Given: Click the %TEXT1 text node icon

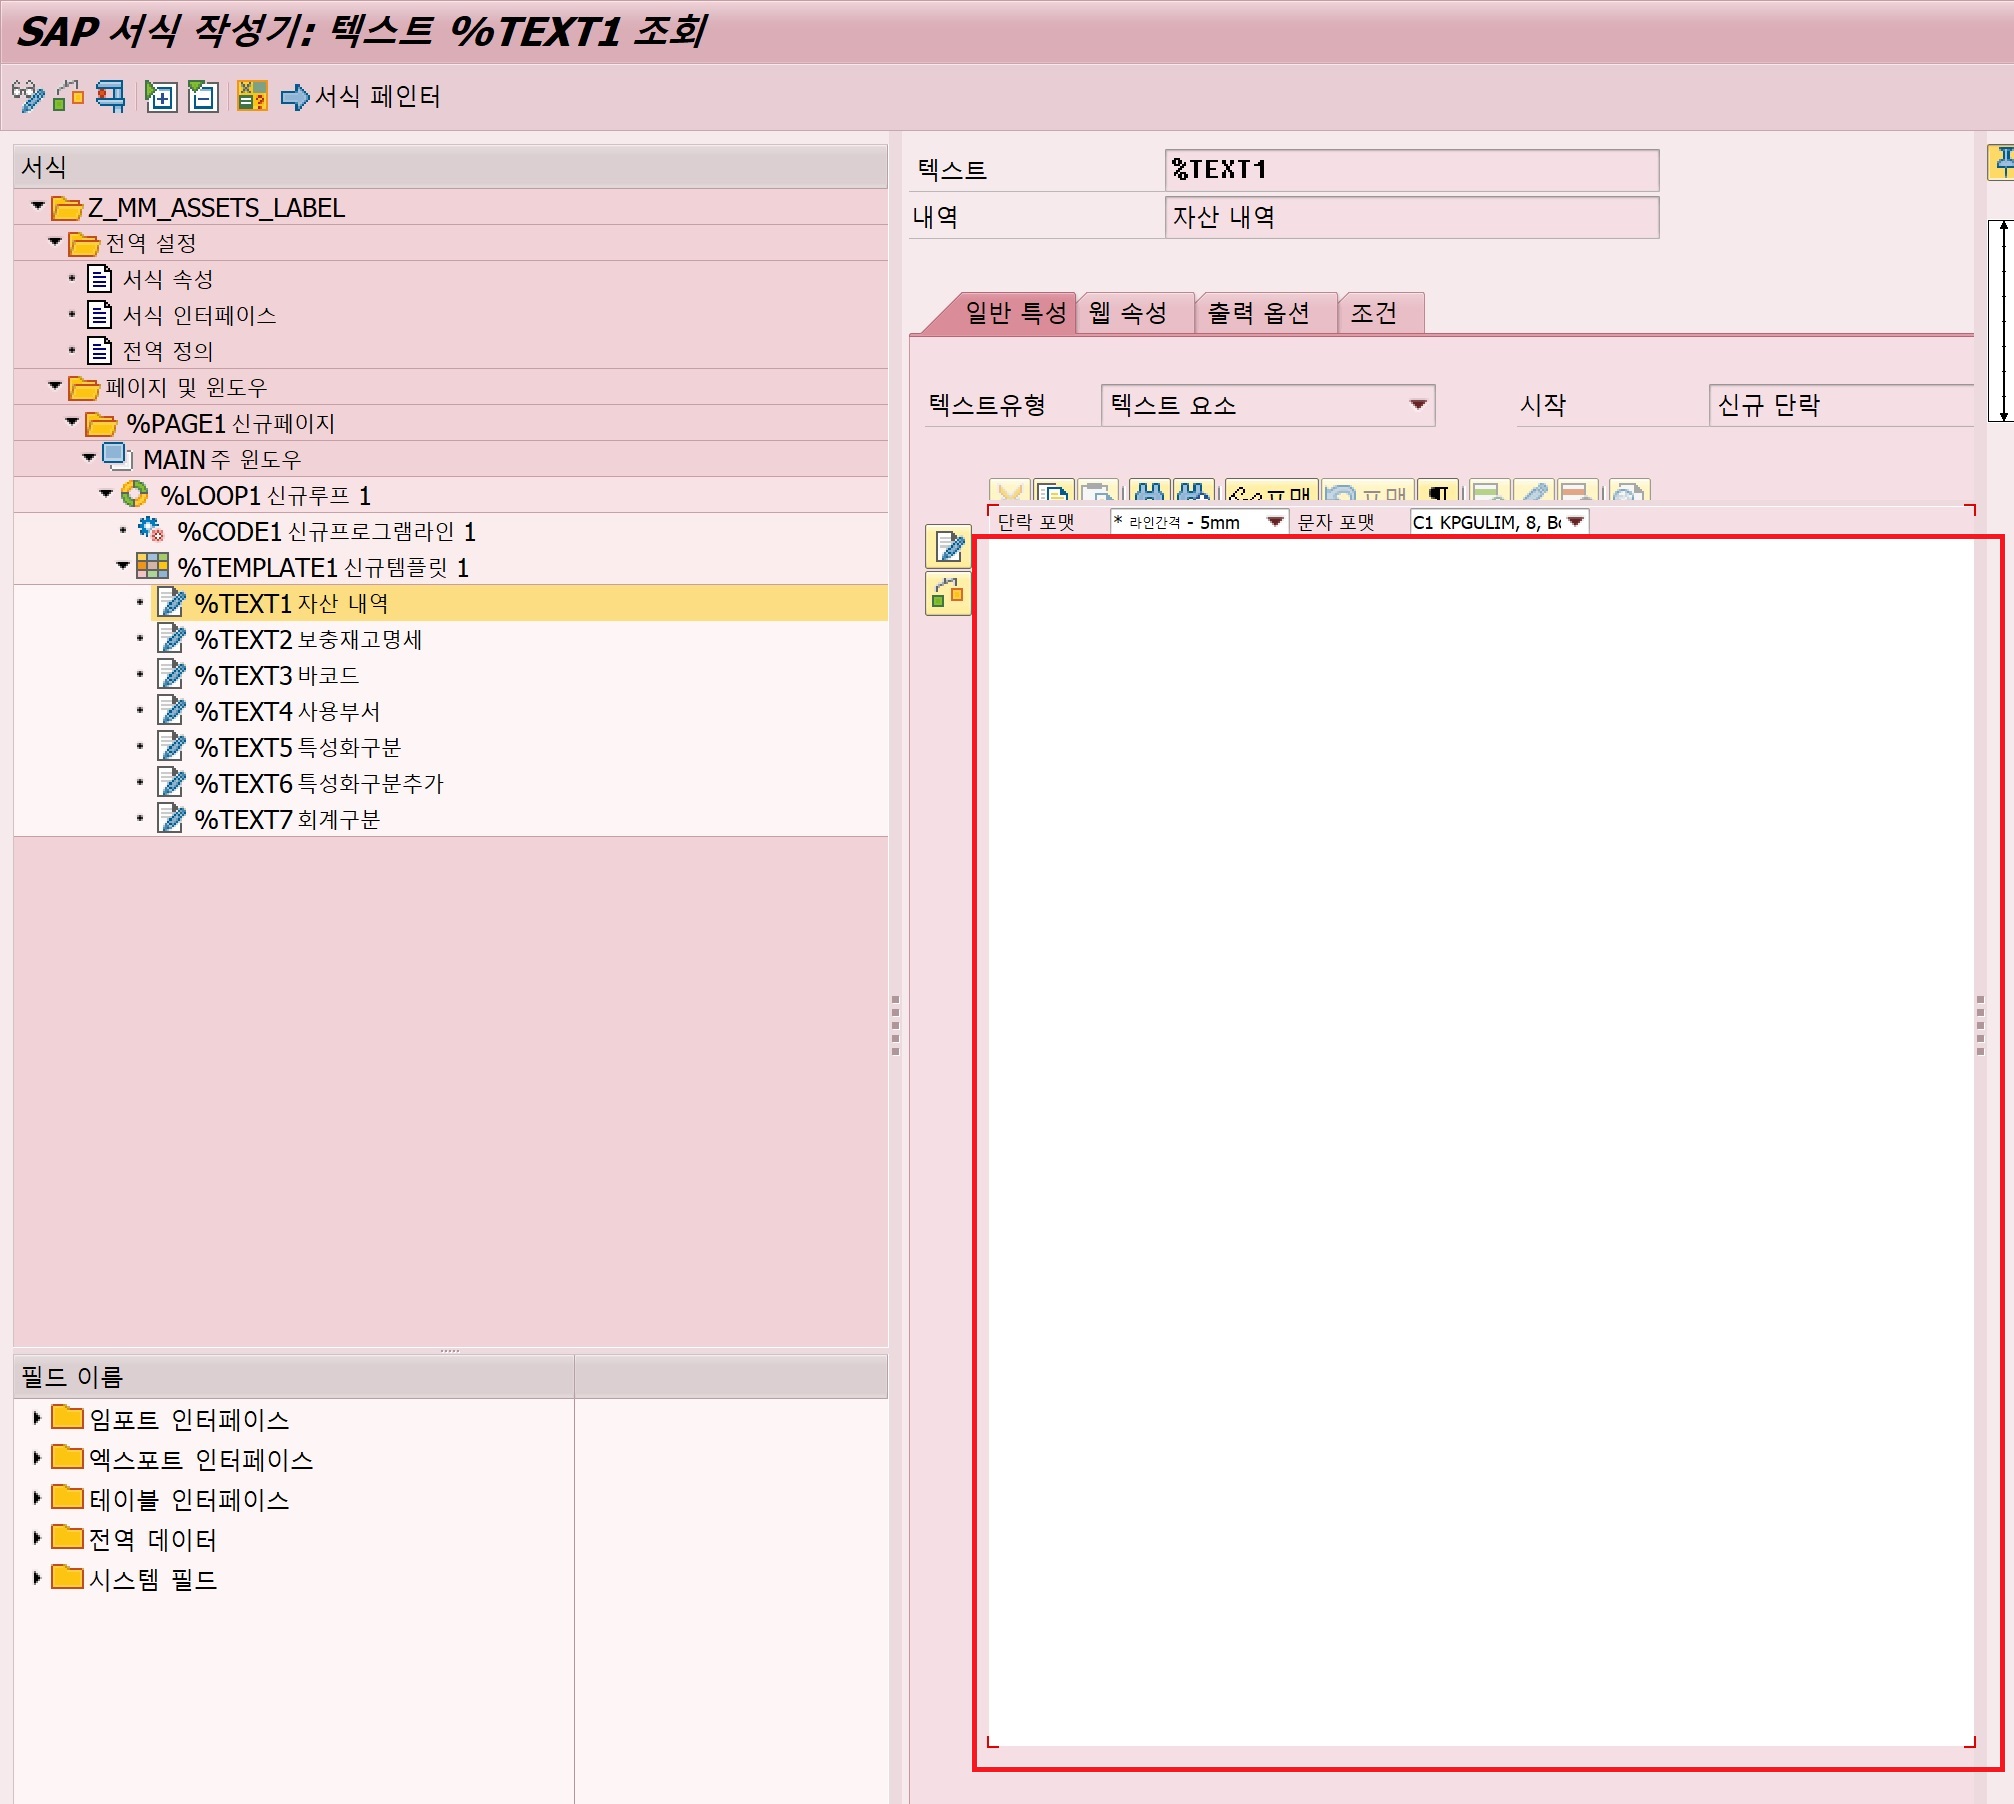Looking at the screenshot, I should (172, 603).
